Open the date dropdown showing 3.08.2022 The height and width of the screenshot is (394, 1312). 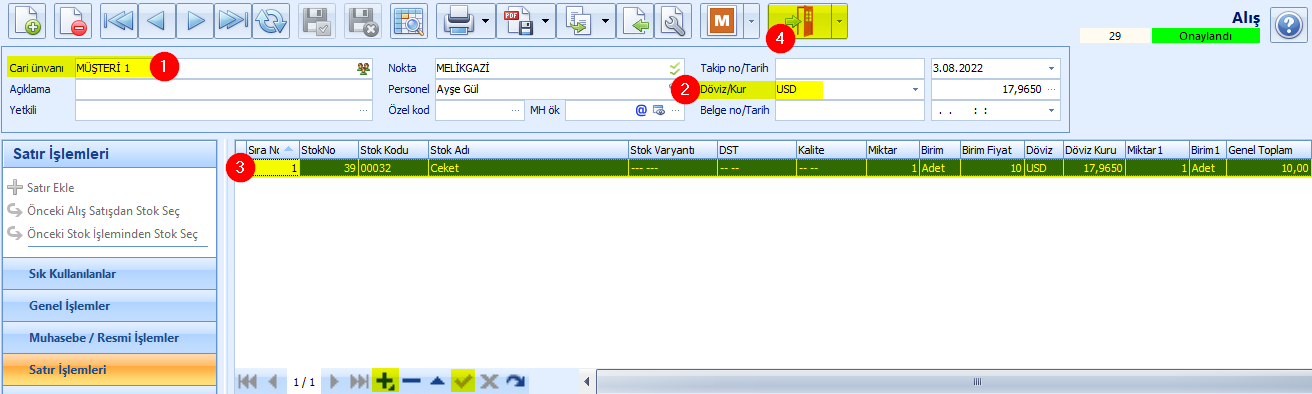[1051, 68]
